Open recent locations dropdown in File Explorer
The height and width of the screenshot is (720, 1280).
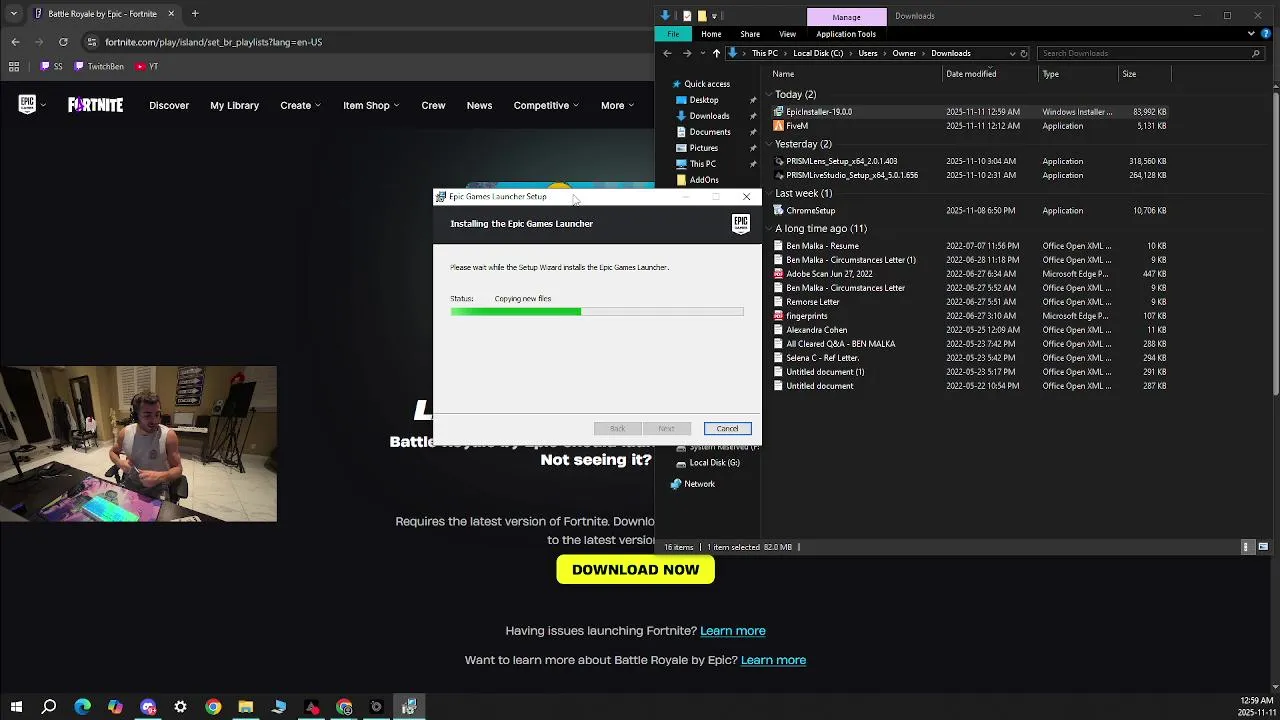click(702, 53)
